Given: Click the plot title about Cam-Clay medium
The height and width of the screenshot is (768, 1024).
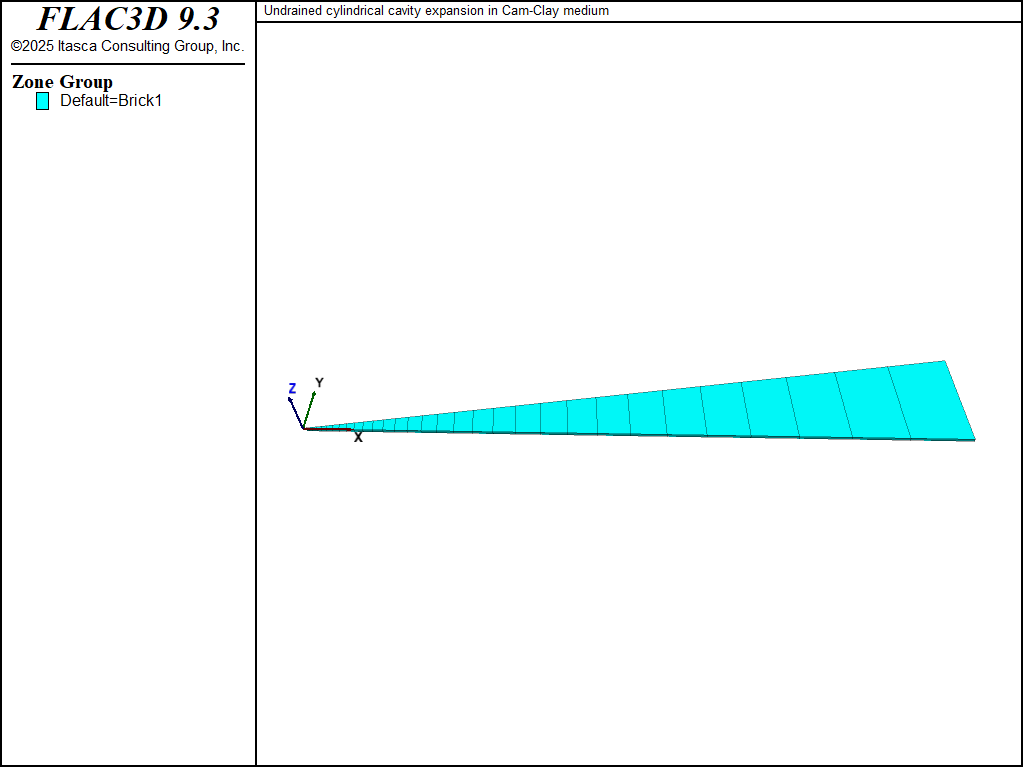Looking at the screenshot, I should (x=436, y=11).
